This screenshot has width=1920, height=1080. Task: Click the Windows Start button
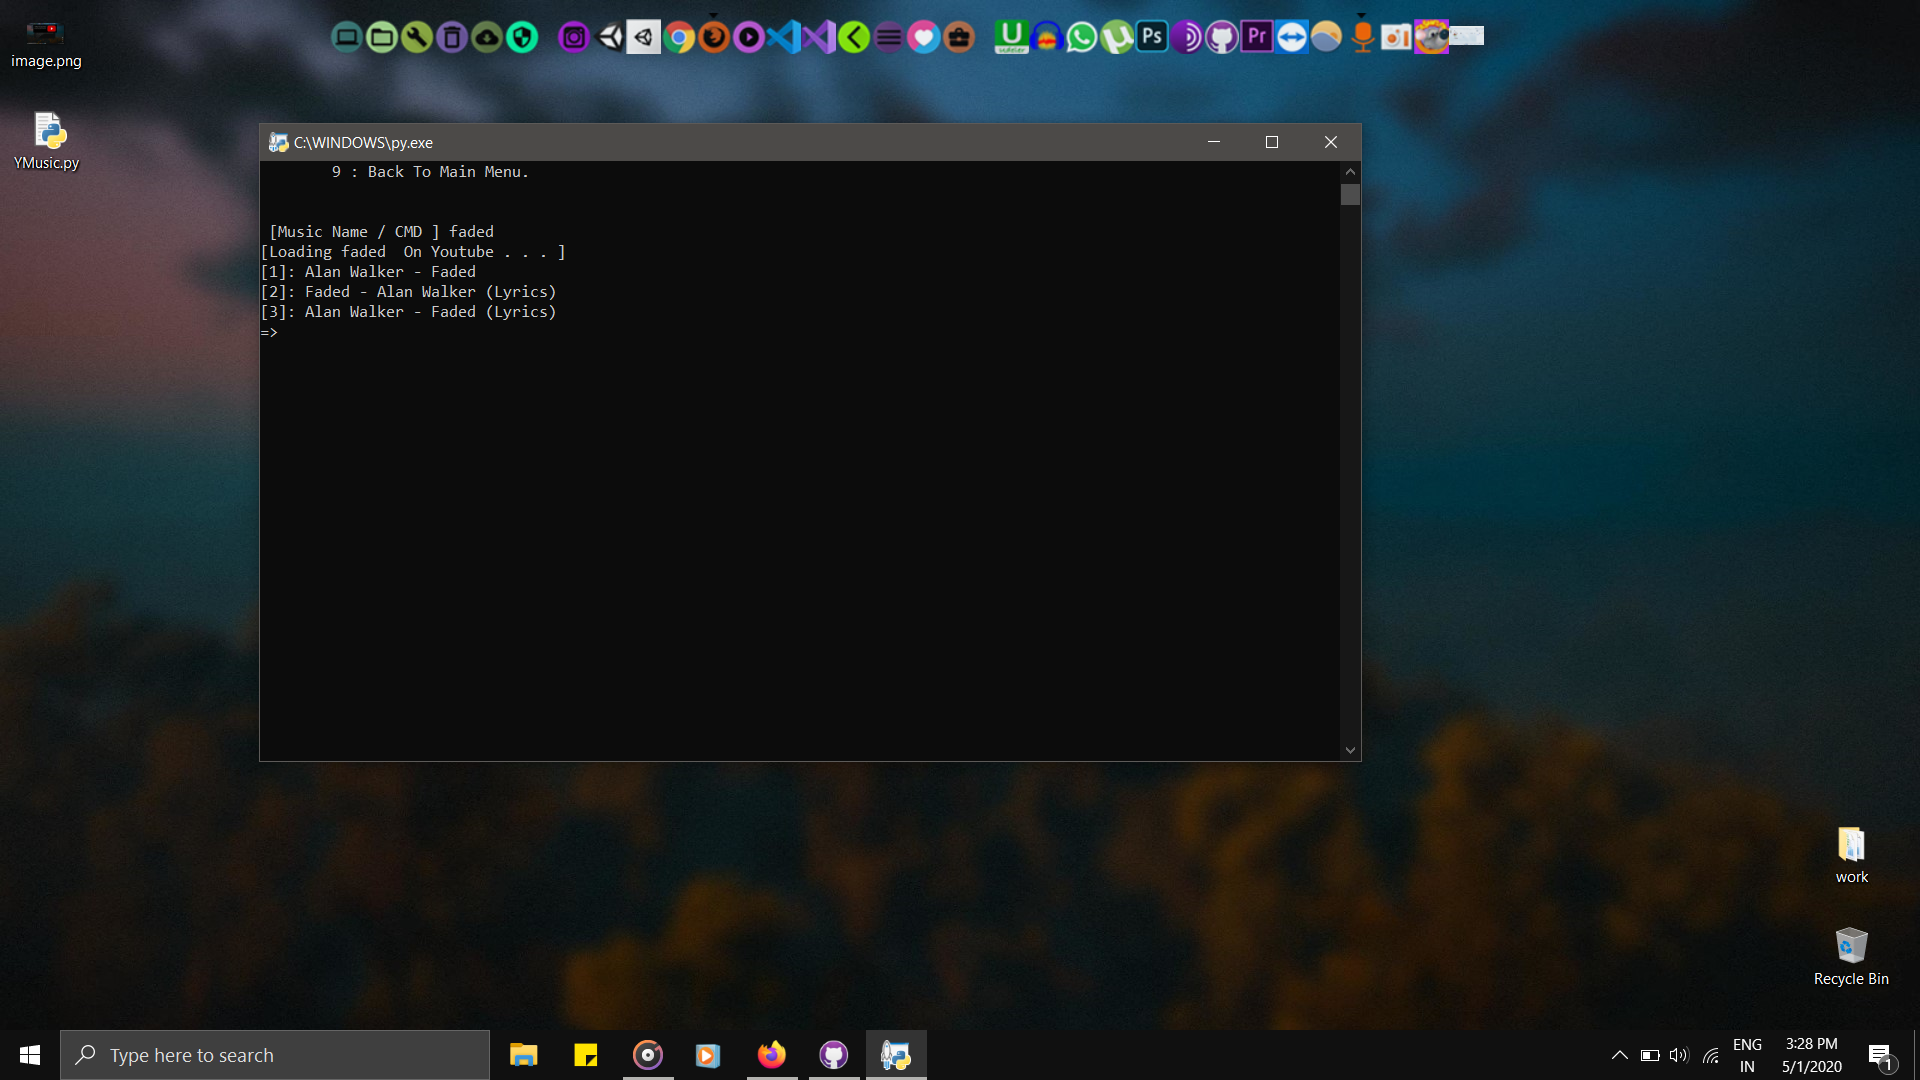click(30, 1055)
